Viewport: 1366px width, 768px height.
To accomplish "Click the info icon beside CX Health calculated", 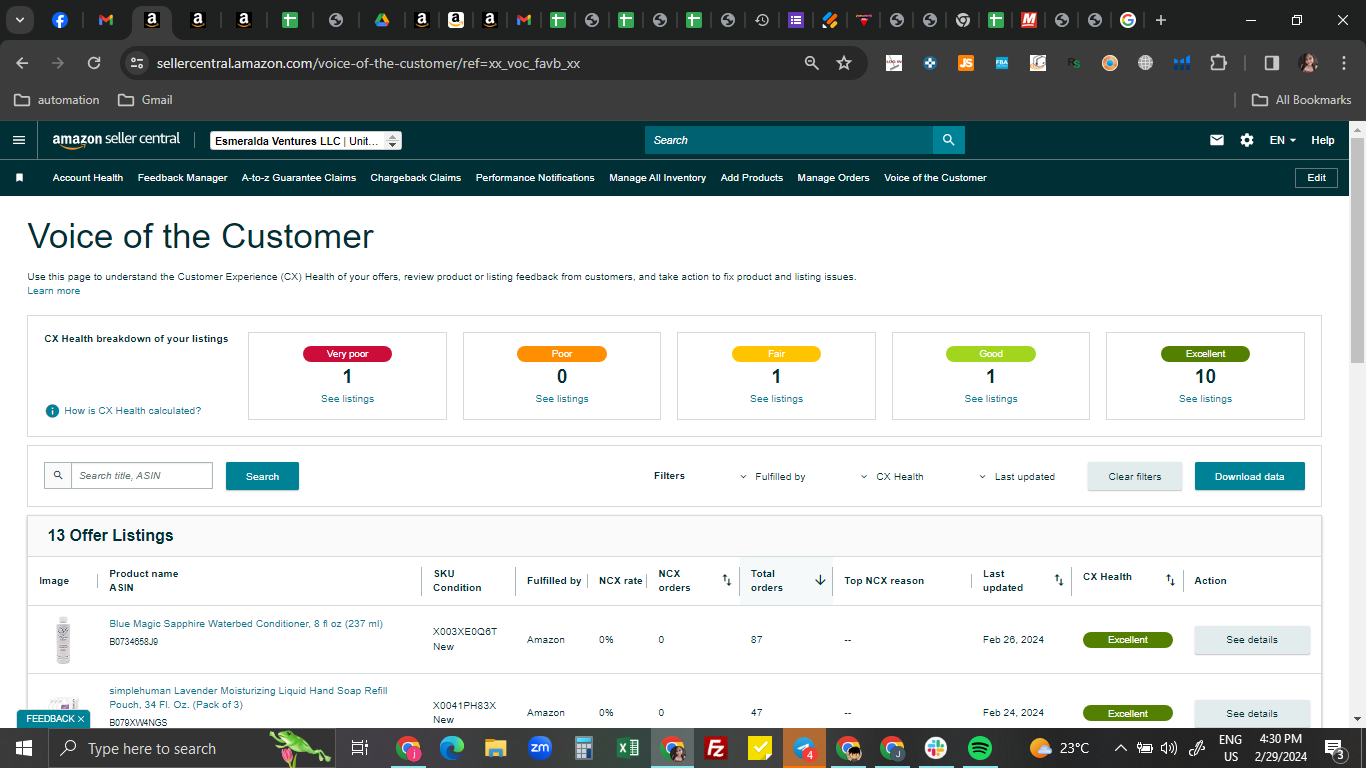I will tap(52, 411).
